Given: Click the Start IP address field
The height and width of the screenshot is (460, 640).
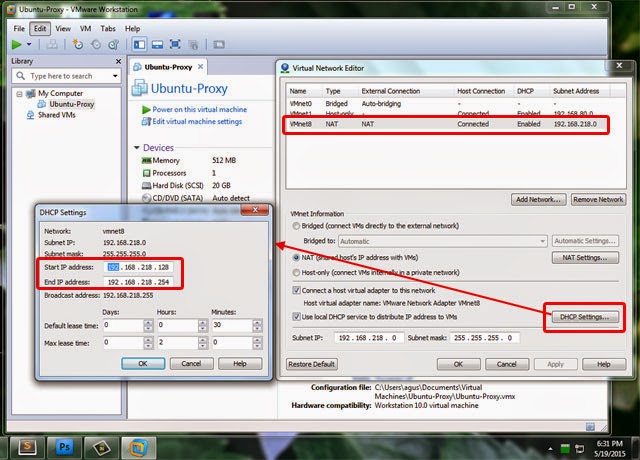Looking at the screenshot, I should [138, 267].
